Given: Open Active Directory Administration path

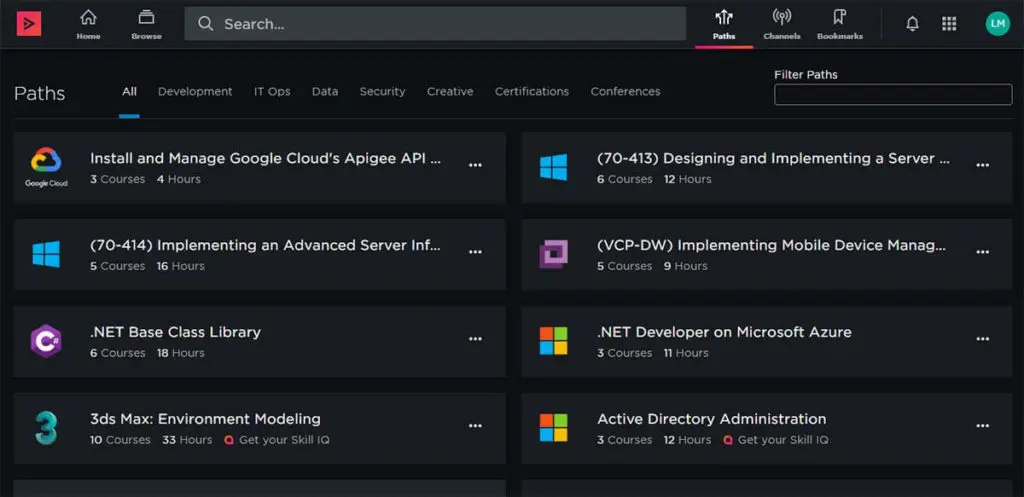Looking at the screenshot, I should (711, 419).
